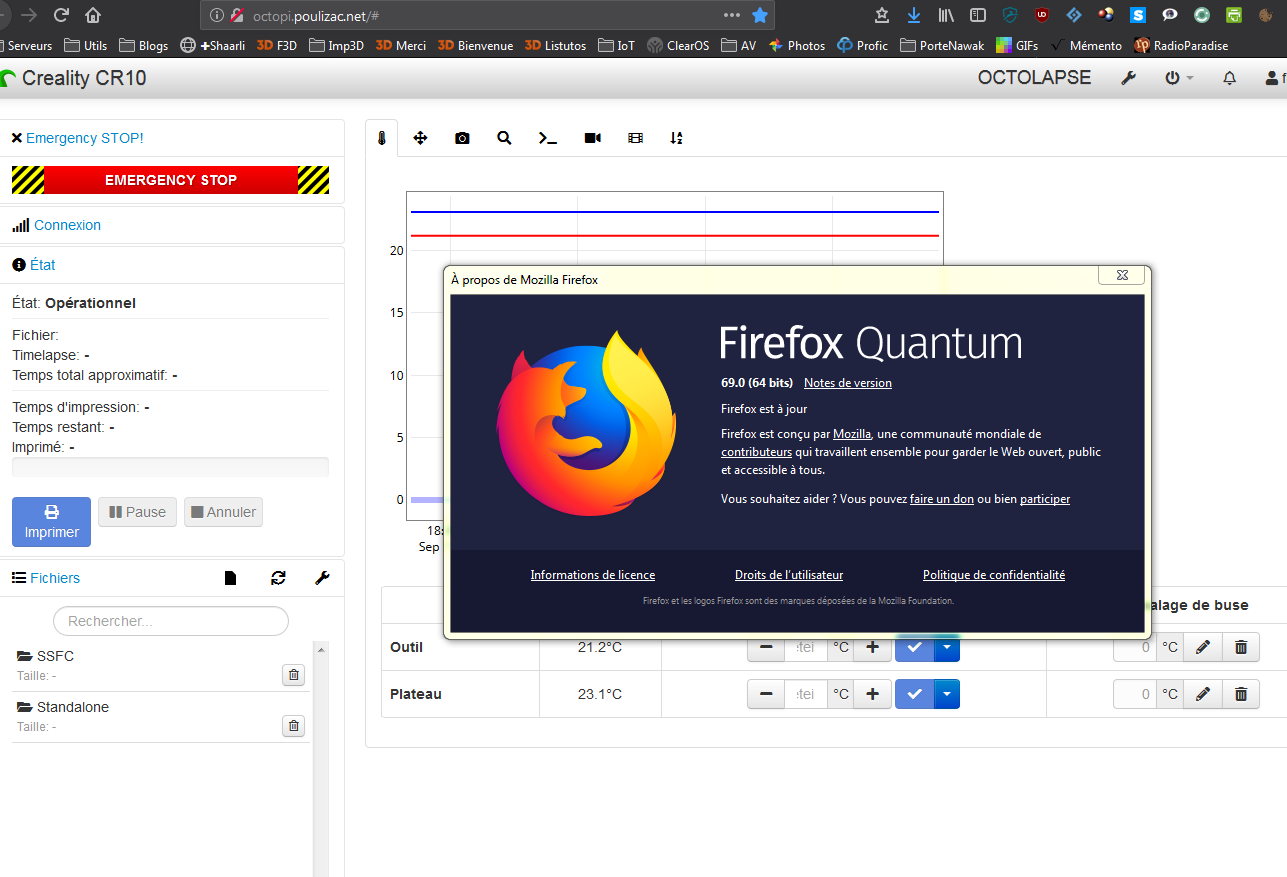The image size is (1287, 877).
Task: Open the film strip icon tab
Action: (x=635, y=138)
